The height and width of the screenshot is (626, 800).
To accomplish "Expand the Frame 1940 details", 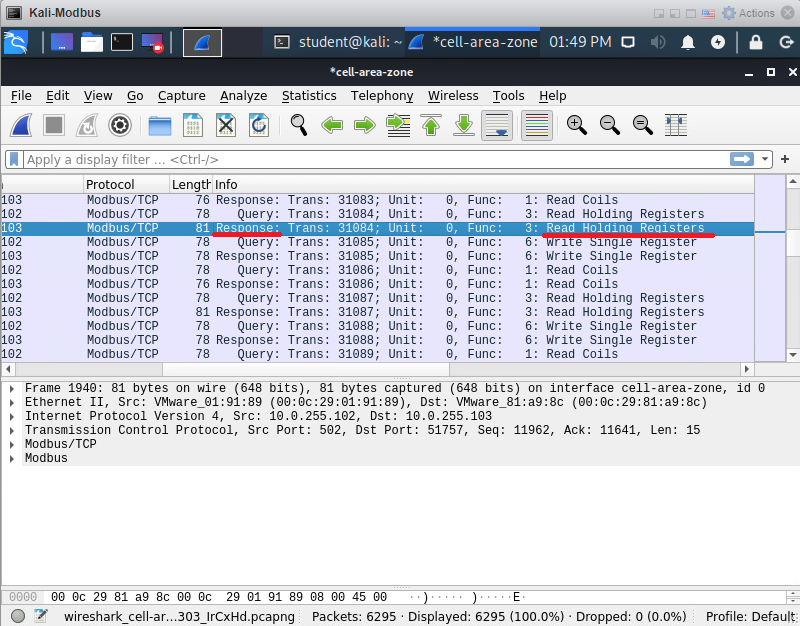I will point(12,389).
